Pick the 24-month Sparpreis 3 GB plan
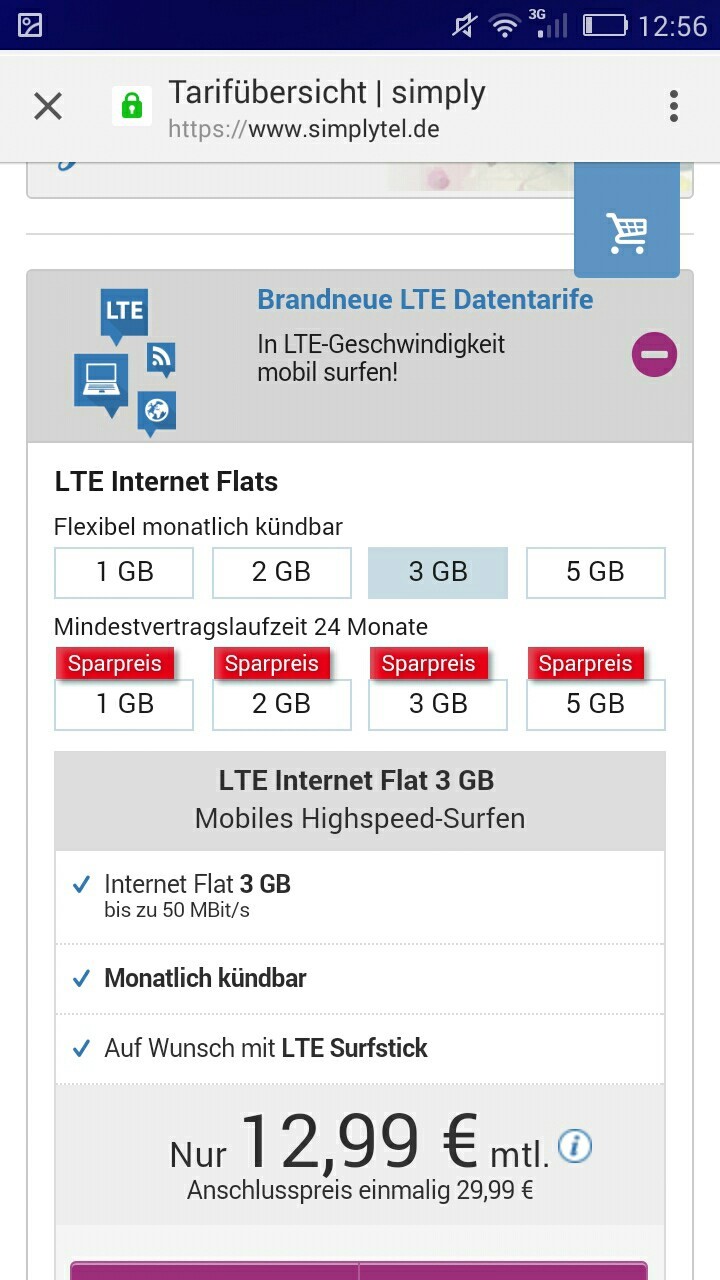This screenshot has width=720, height=1280. [438, 704]
